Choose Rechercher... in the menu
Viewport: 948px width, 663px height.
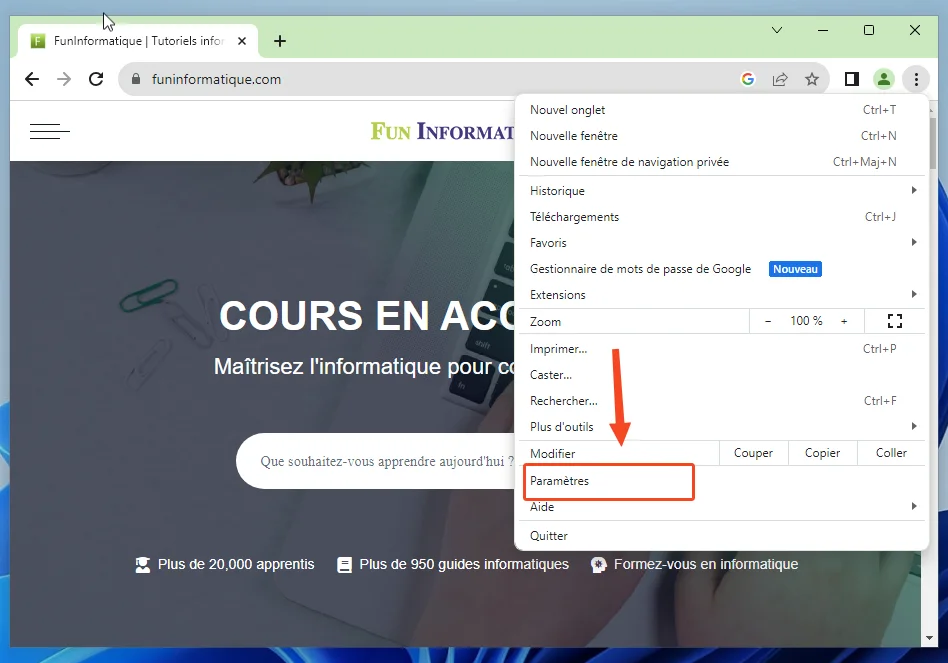coord(720,401)
